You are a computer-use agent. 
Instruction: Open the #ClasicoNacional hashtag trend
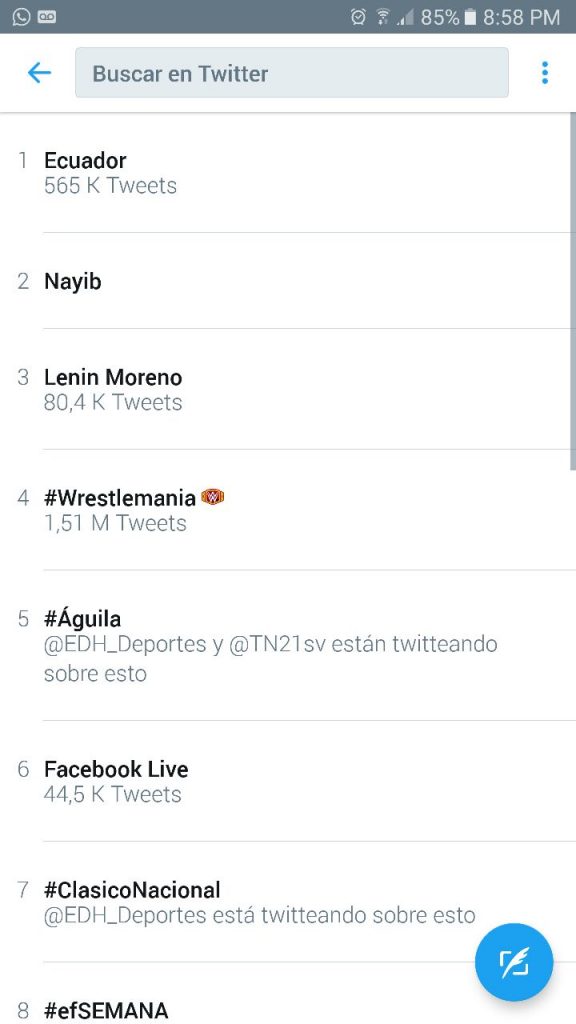[x=288, y=902]
